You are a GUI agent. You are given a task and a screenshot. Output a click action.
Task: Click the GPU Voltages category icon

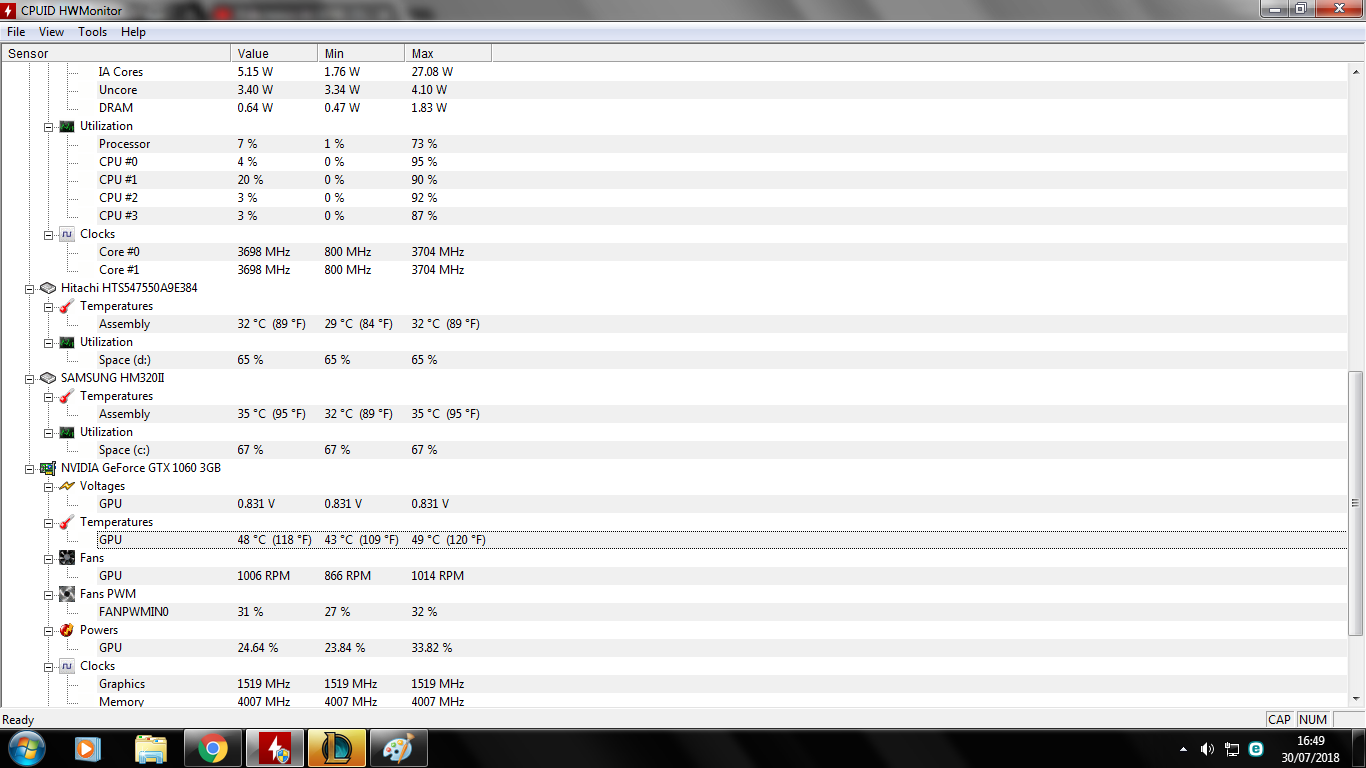[67, 486]
